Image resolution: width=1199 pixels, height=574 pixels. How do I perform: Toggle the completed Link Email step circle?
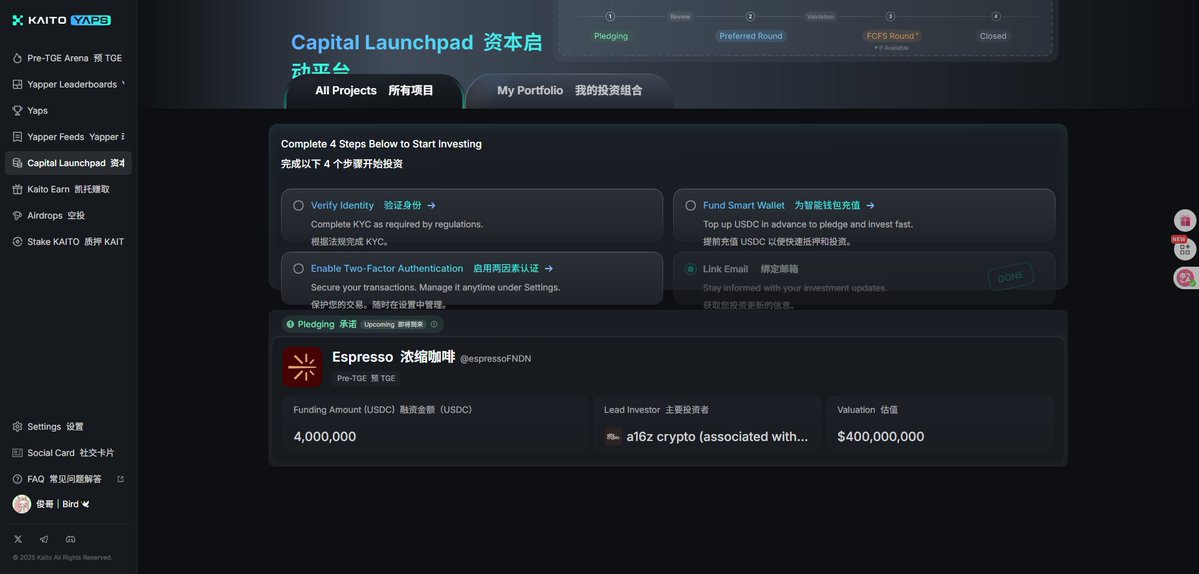(x=690, y=269)
